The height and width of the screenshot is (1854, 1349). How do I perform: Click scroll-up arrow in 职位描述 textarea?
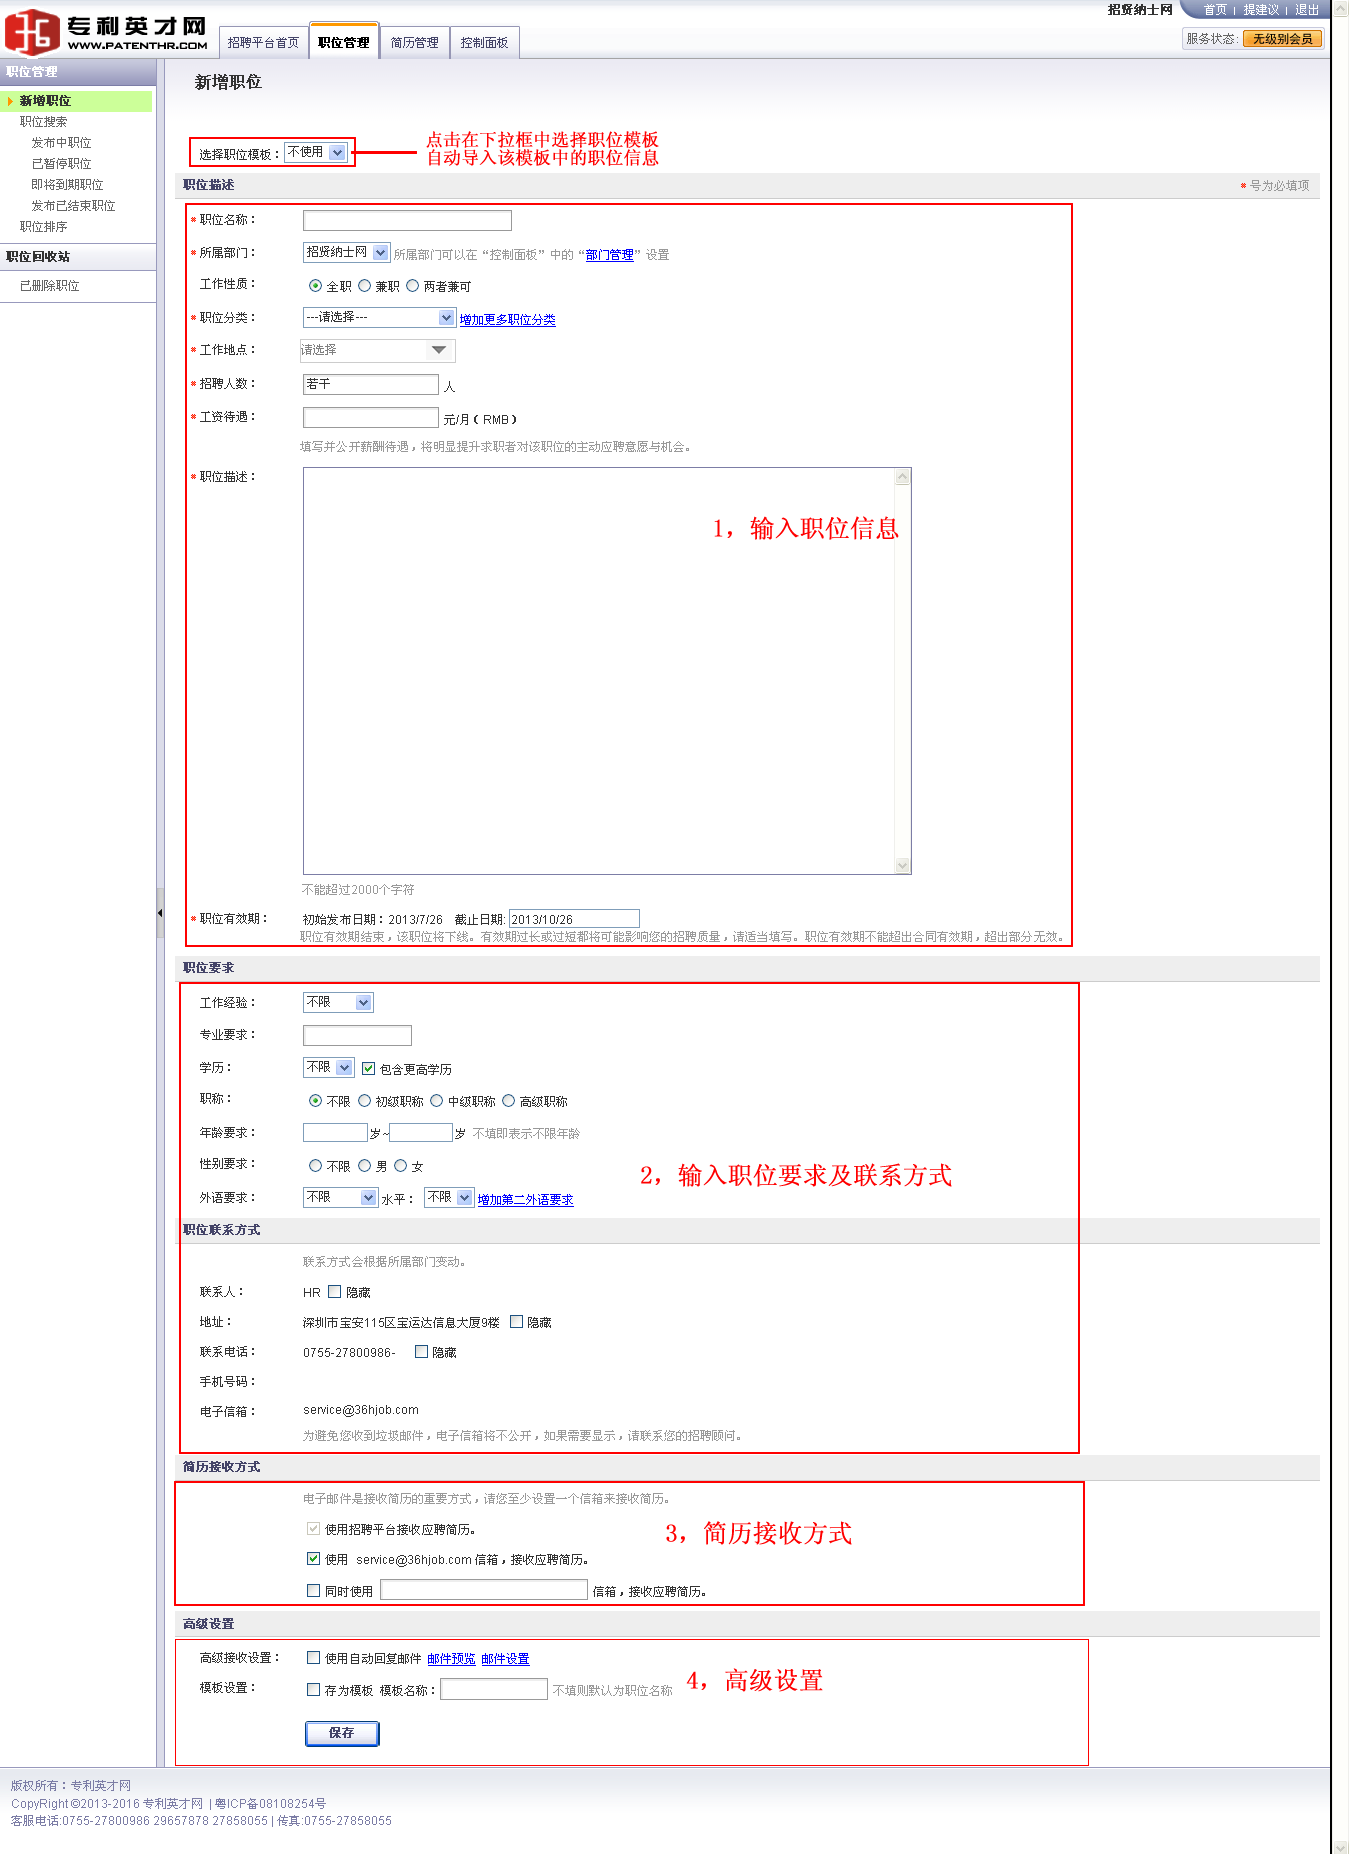[902, 477]
